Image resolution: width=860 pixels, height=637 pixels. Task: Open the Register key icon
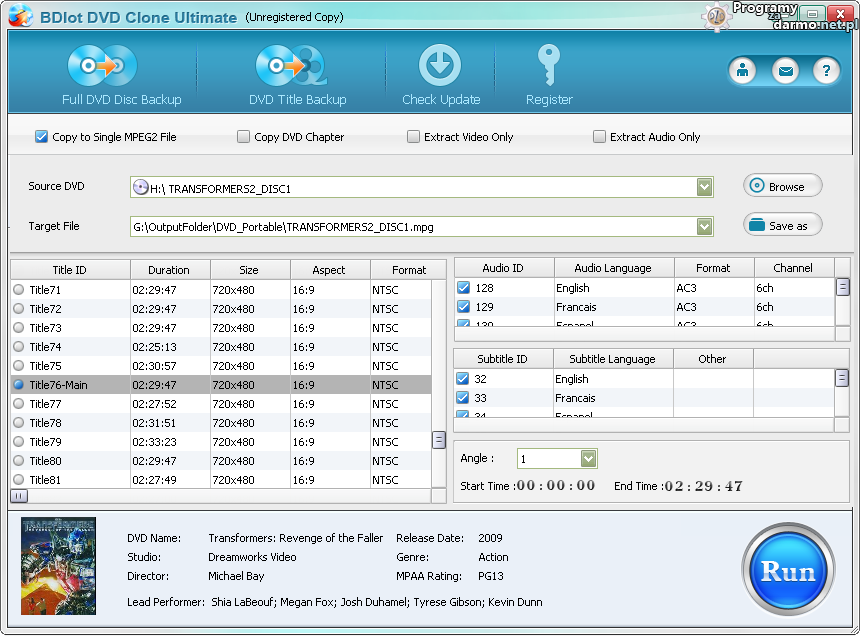pos(549,66)
